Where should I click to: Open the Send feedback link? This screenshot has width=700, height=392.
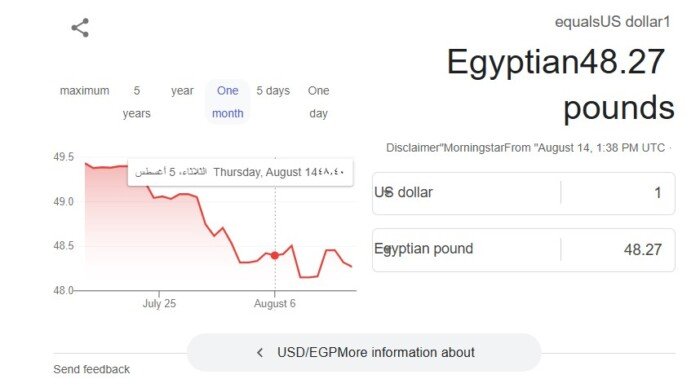tap(92, 369)
